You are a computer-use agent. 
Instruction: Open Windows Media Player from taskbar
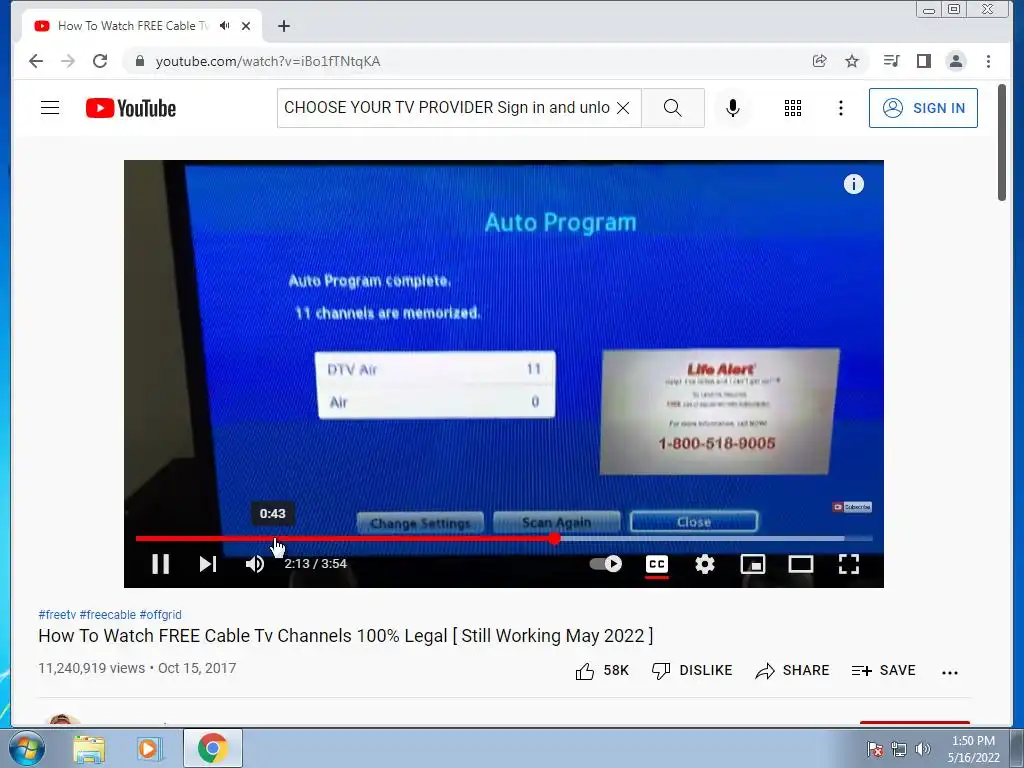tap(149, 748)
